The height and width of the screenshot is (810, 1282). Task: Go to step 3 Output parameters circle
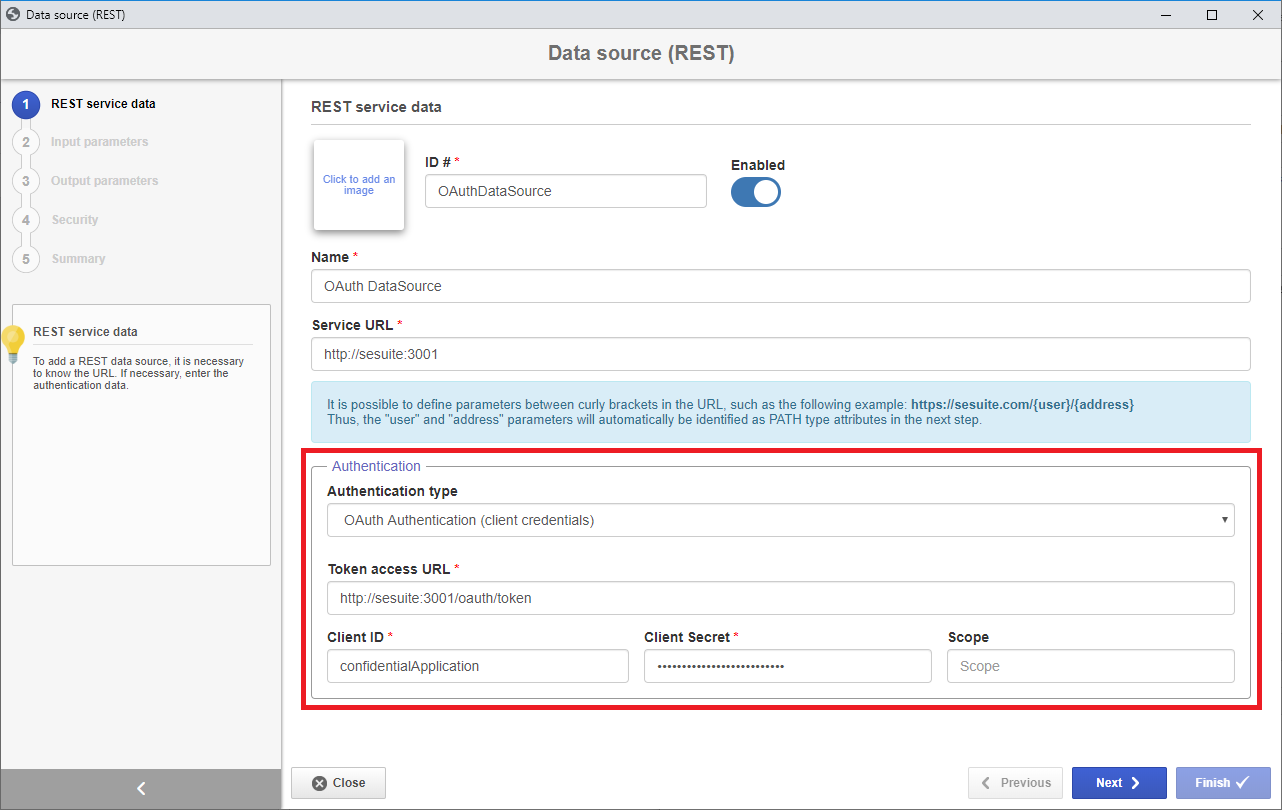click(x=26, y=182)
